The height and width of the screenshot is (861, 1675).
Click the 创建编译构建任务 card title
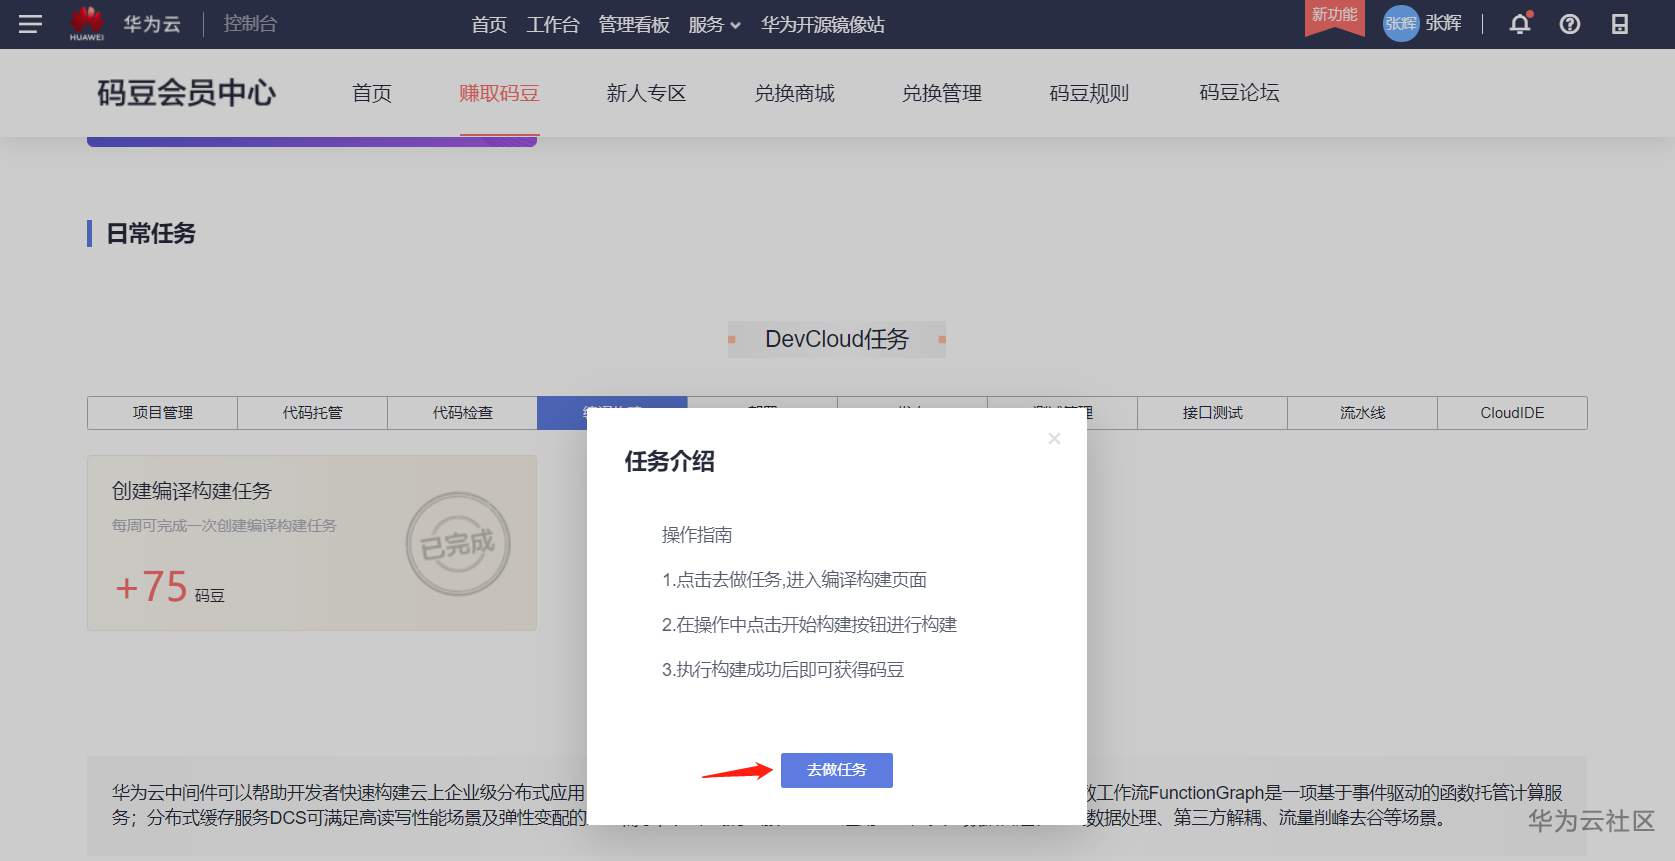point(192,491)
